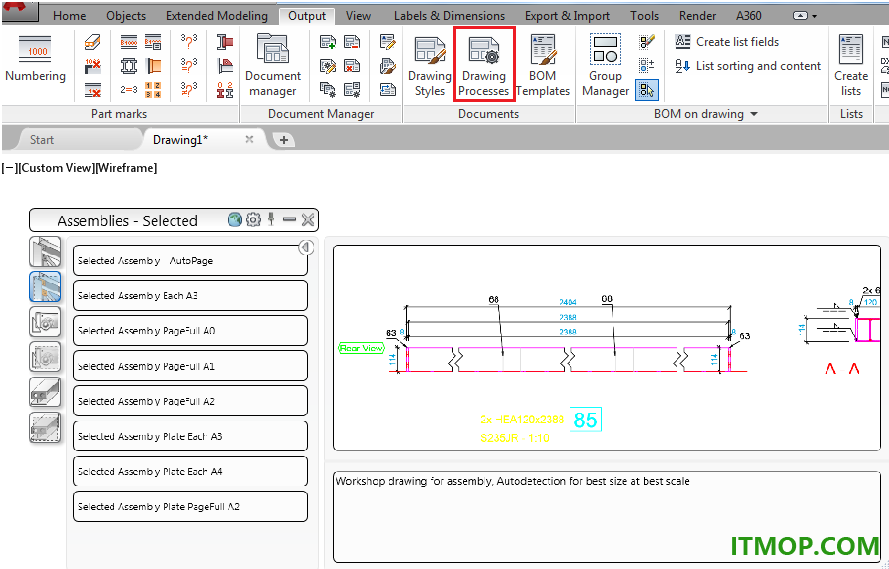This screenshot has height=569, width=889.
Task: Switch to the Home ribbon tab
Action: [69, 16]
